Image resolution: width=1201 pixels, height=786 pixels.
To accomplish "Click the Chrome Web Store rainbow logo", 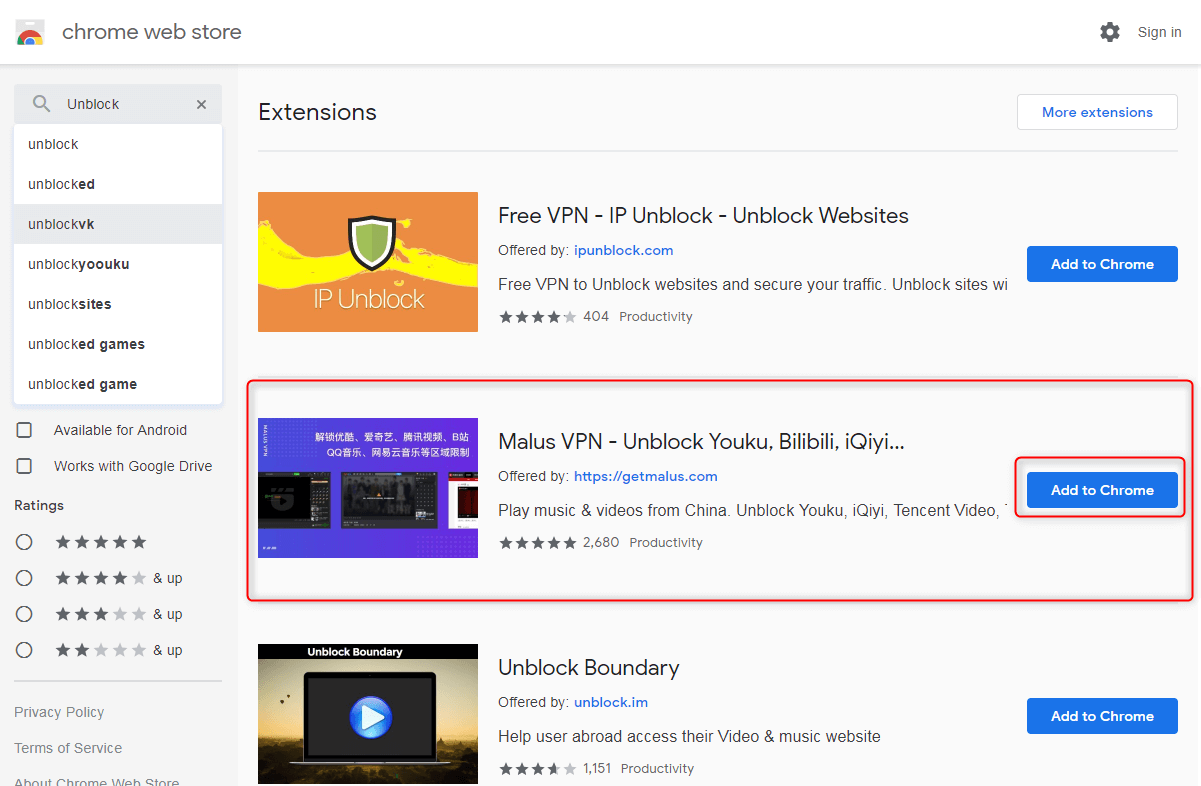I will (x=30, y=32).
